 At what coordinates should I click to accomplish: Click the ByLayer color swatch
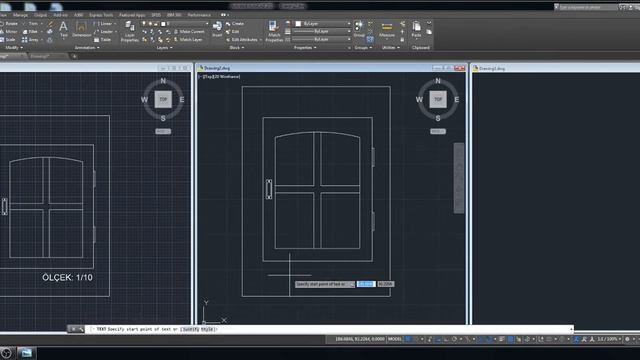point(298,24)
